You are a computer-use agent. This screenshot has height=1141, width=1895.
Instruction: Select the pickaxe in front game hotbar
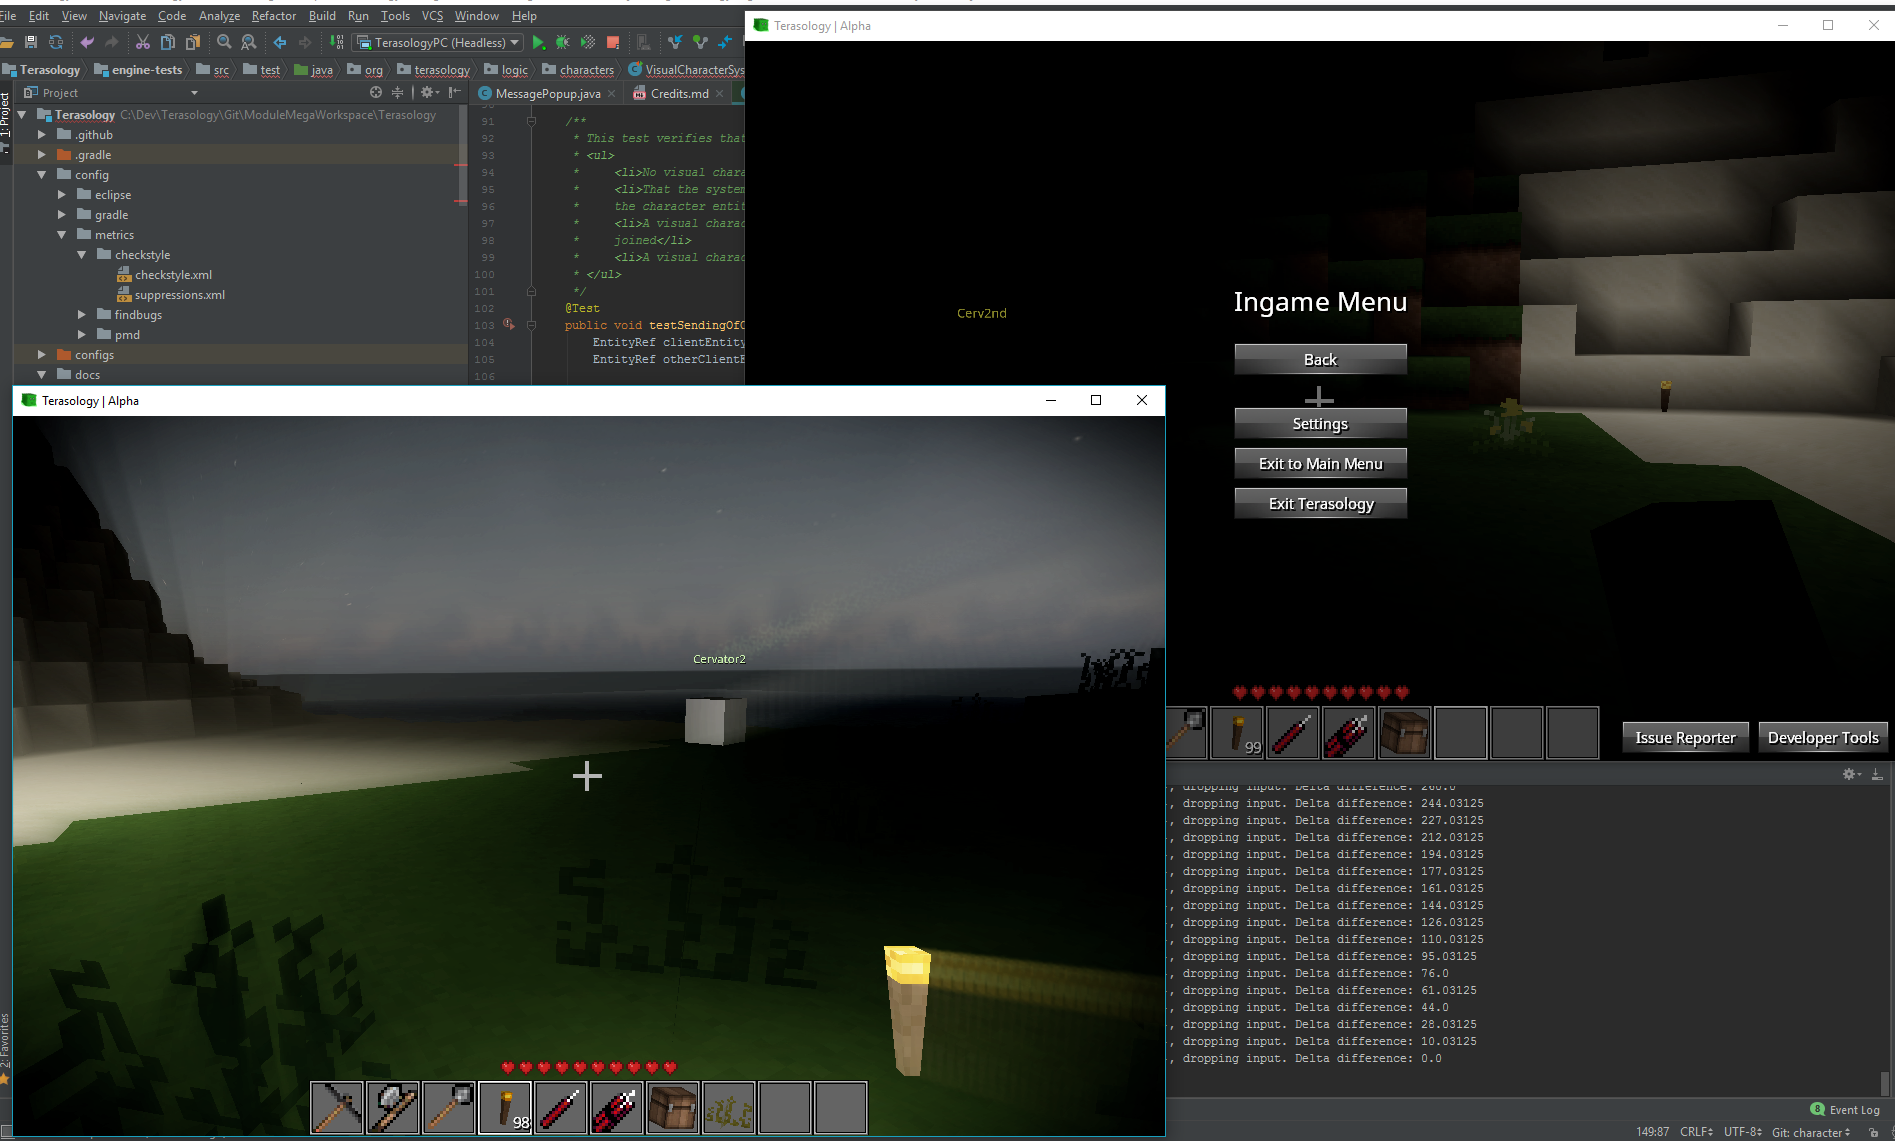(x=337, y=1108)
